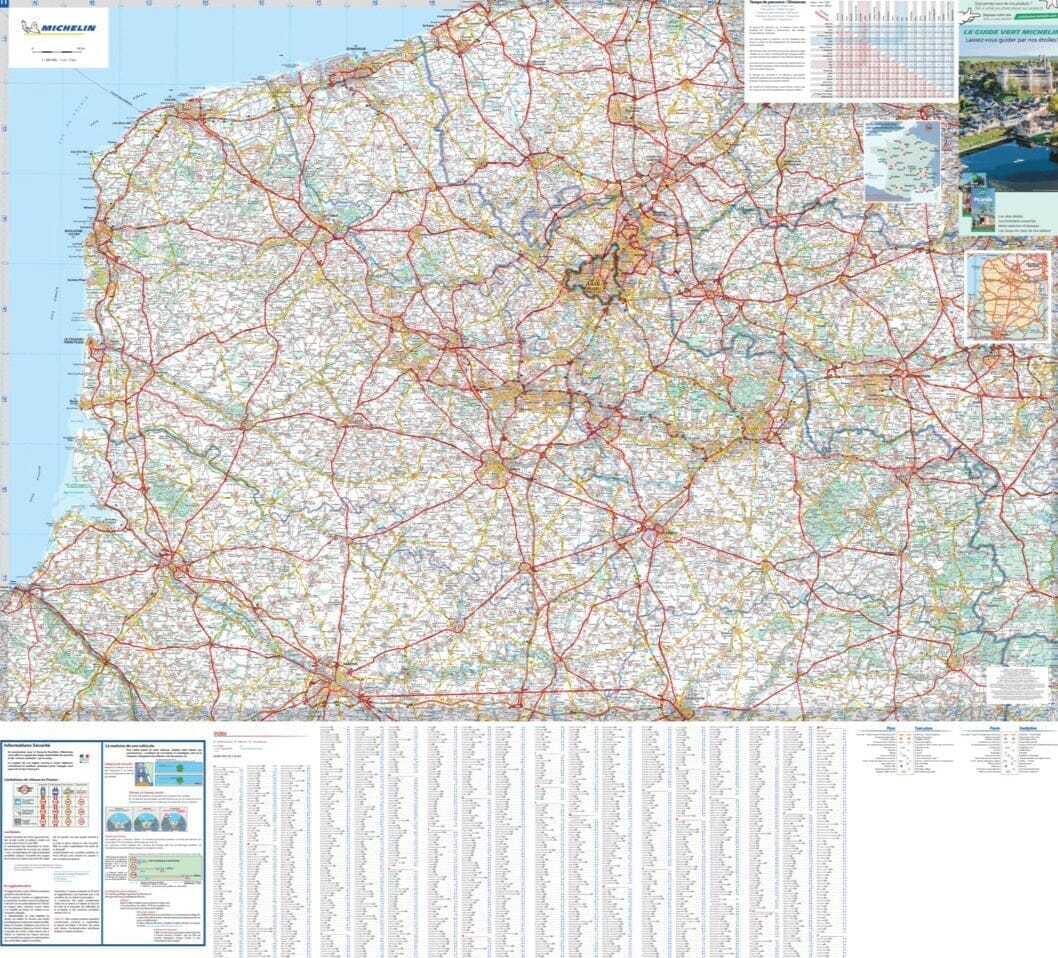This screenshot has height=958, width=1058.
Task: Click the seatbelt illustration in the vehicle safety panel
Action: point(145,772)
